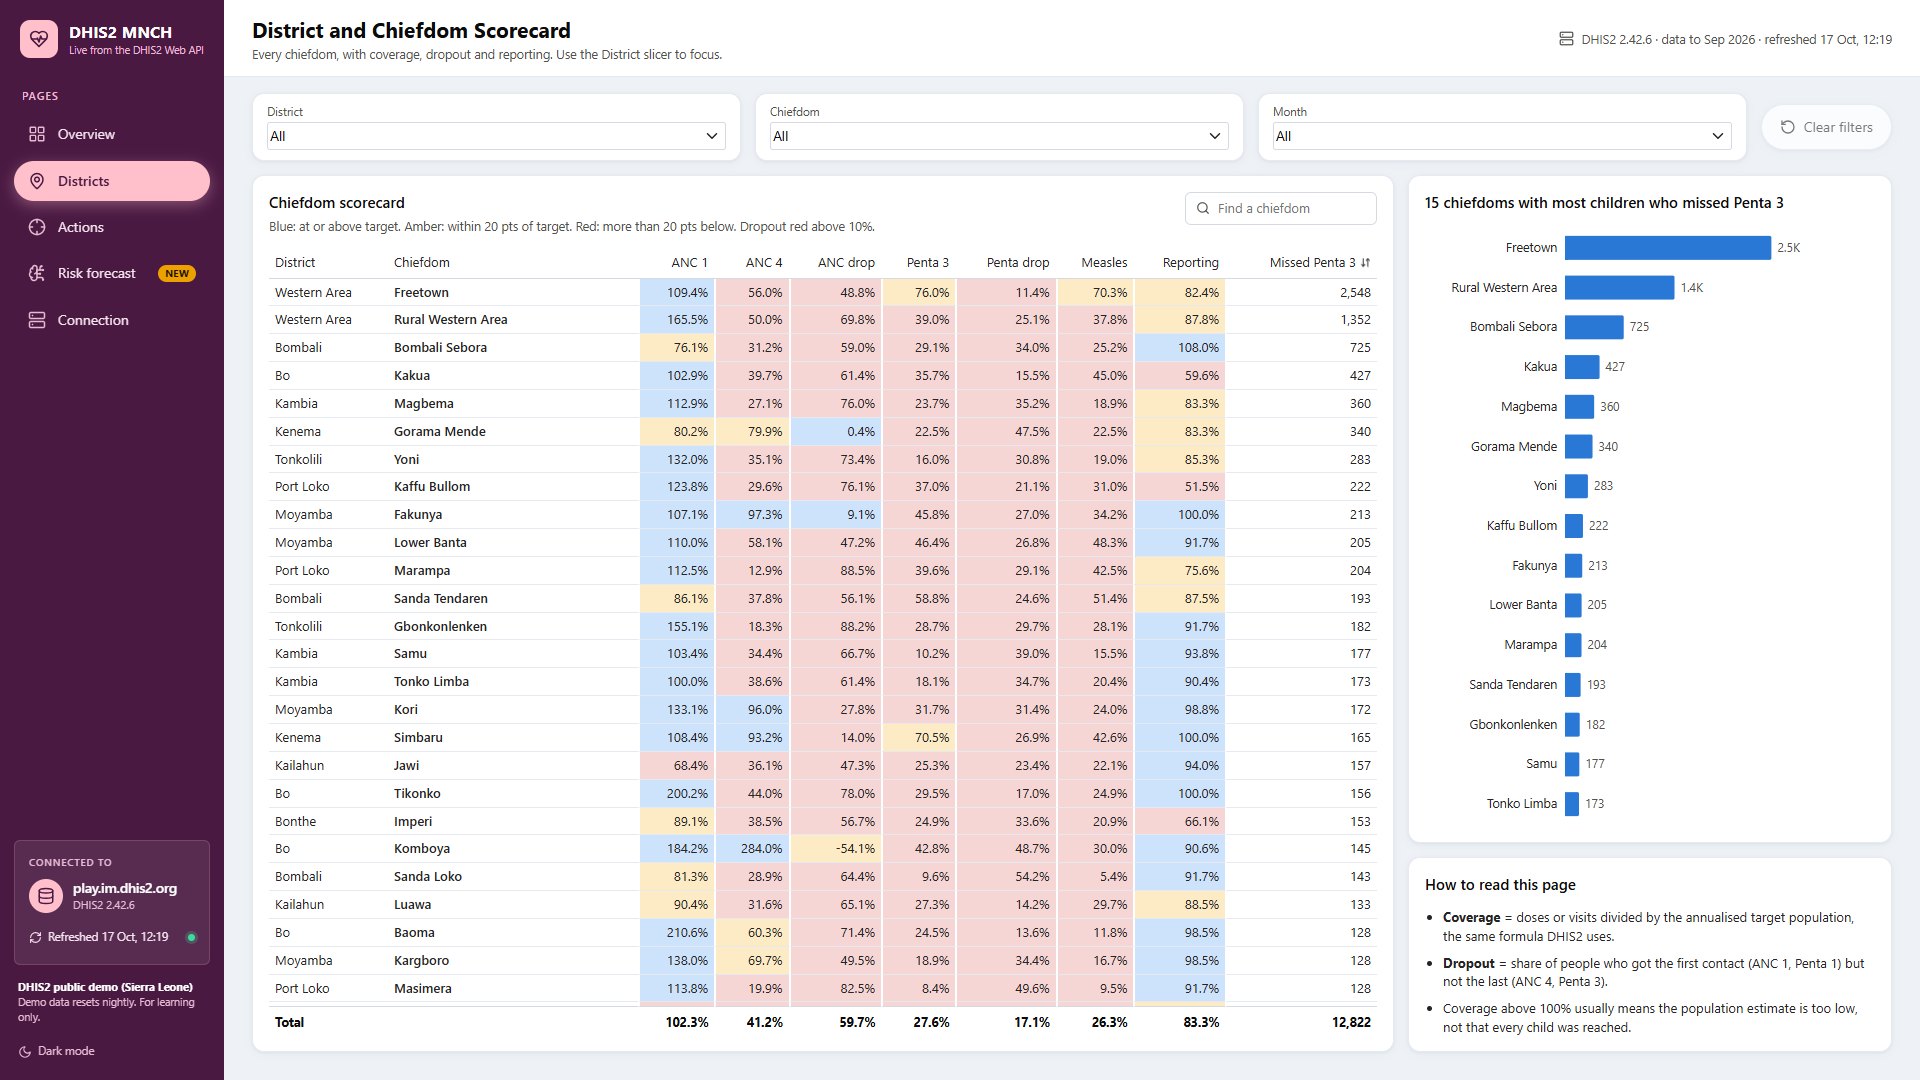Click the Total missed Penta 3 value 12,822
Screen dimensions: 1920x1080
(1351, 1023)
